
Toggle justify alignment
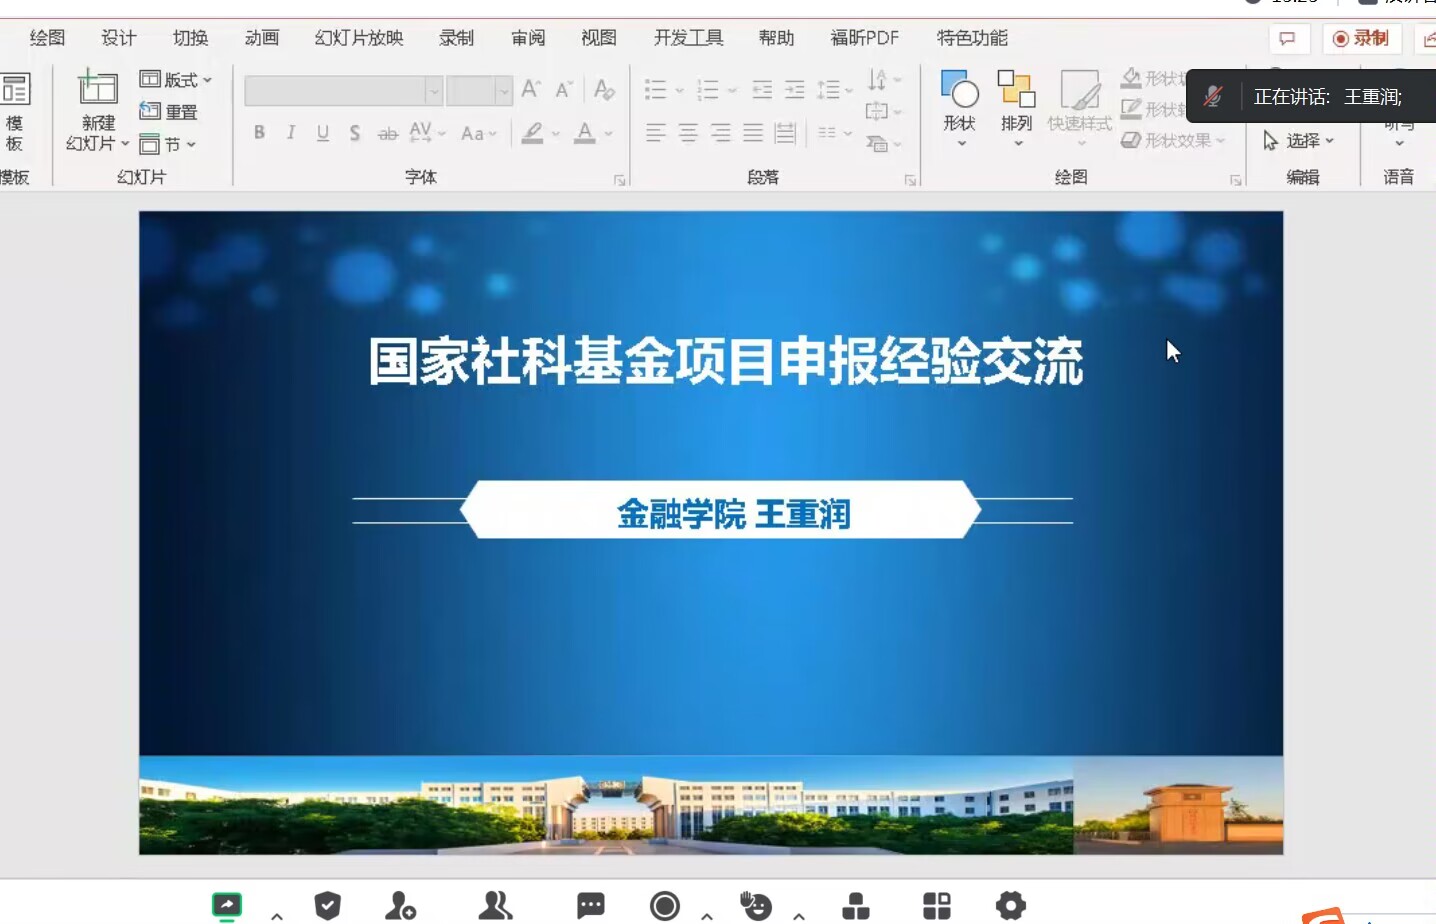click(753, 132)
